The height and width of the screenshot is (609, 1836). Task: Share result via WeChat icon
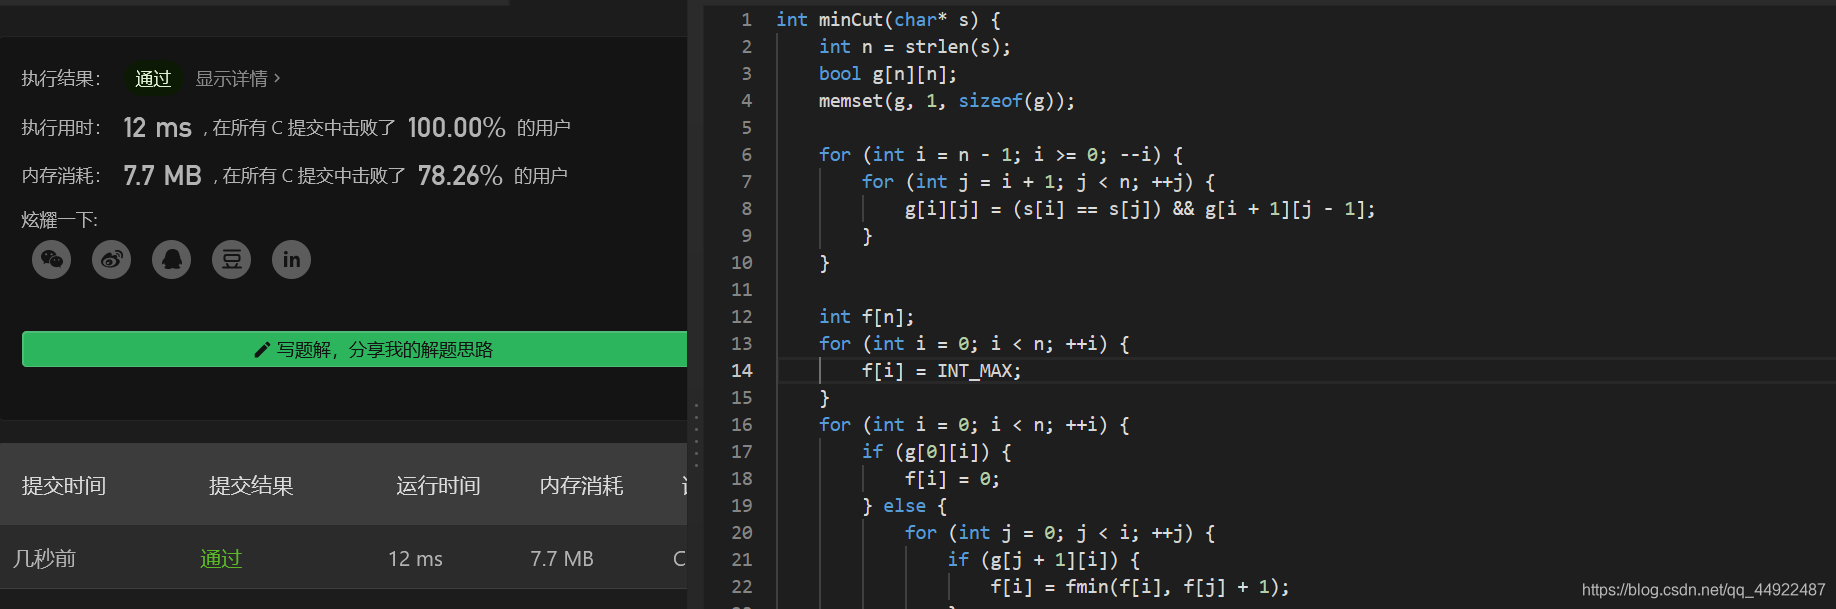pos(52,260)
